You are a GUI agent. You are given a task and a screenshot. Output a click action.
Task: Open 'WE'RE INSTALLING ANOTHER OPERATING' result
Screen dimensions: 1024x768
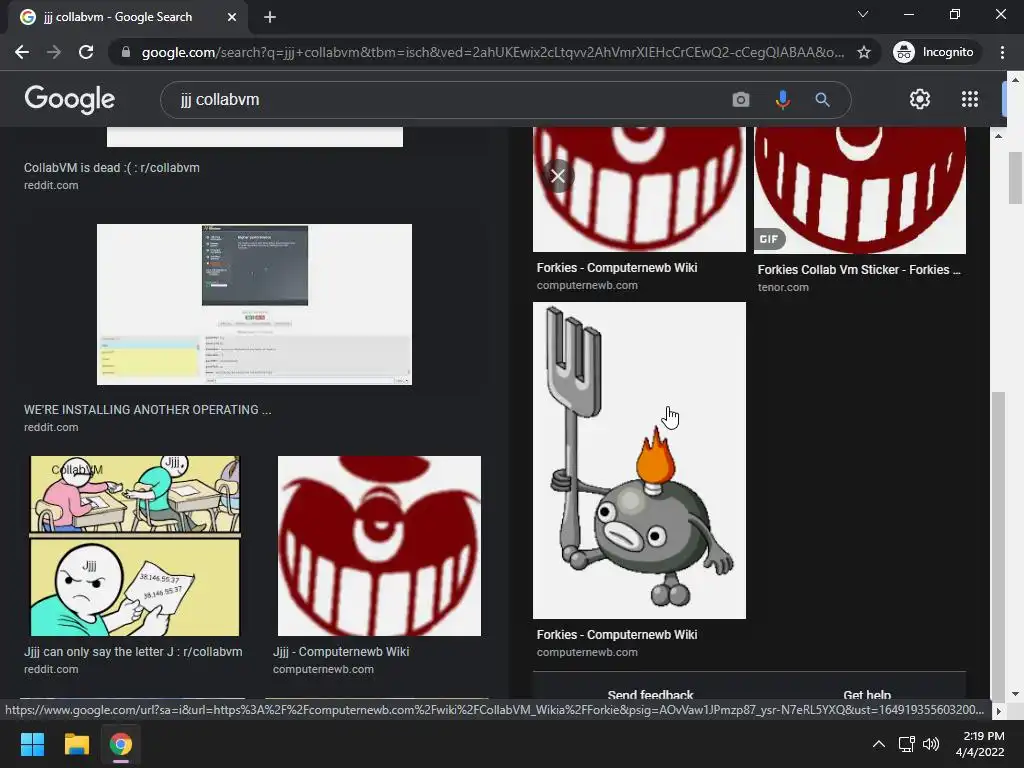click(x=148, y=410)
